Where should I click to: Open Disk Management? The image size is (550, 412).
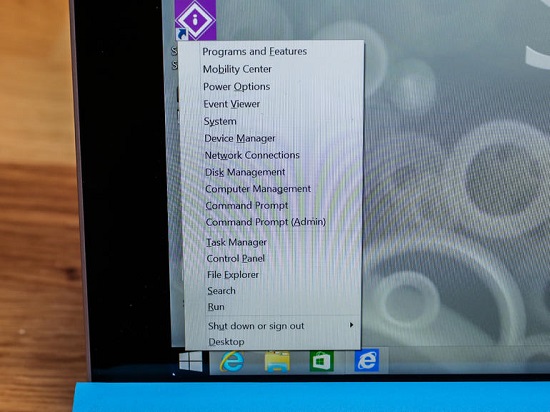click(245, 172)
